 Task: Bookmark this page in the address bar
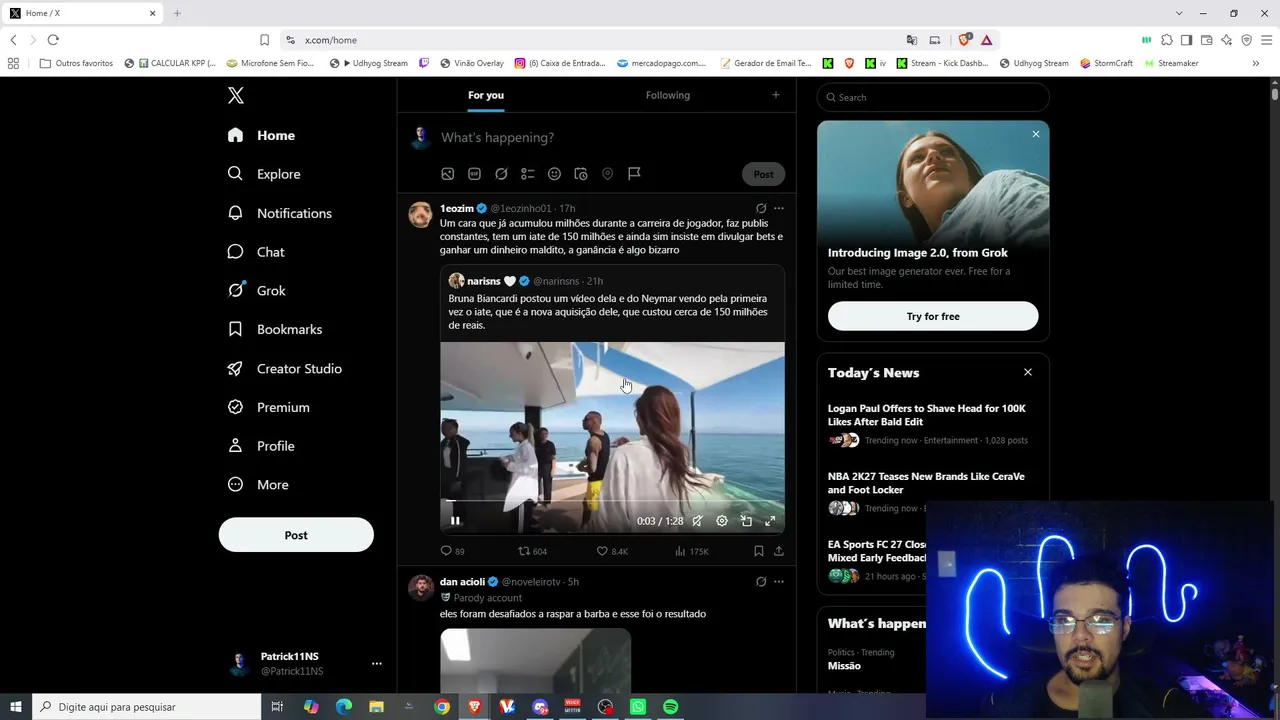264,40
